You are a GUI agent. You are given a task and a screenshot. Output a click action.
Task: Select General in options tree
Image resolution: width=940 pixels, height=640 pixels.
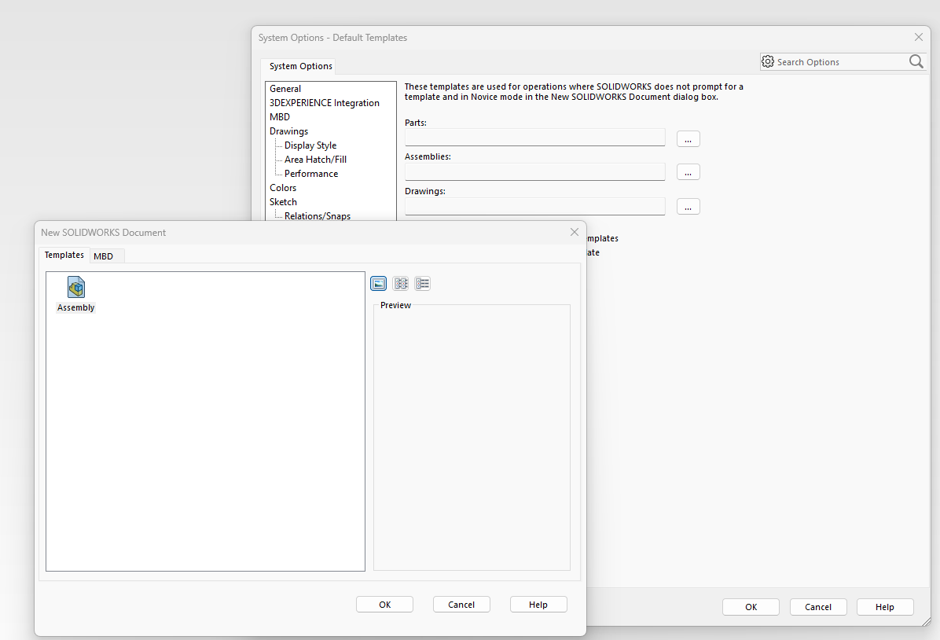tap(285, 89)
